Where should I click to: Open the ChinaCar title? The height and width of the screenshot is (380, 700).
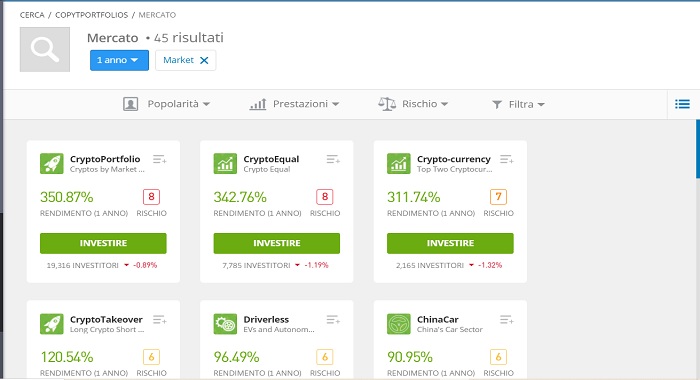coord(438,319)
